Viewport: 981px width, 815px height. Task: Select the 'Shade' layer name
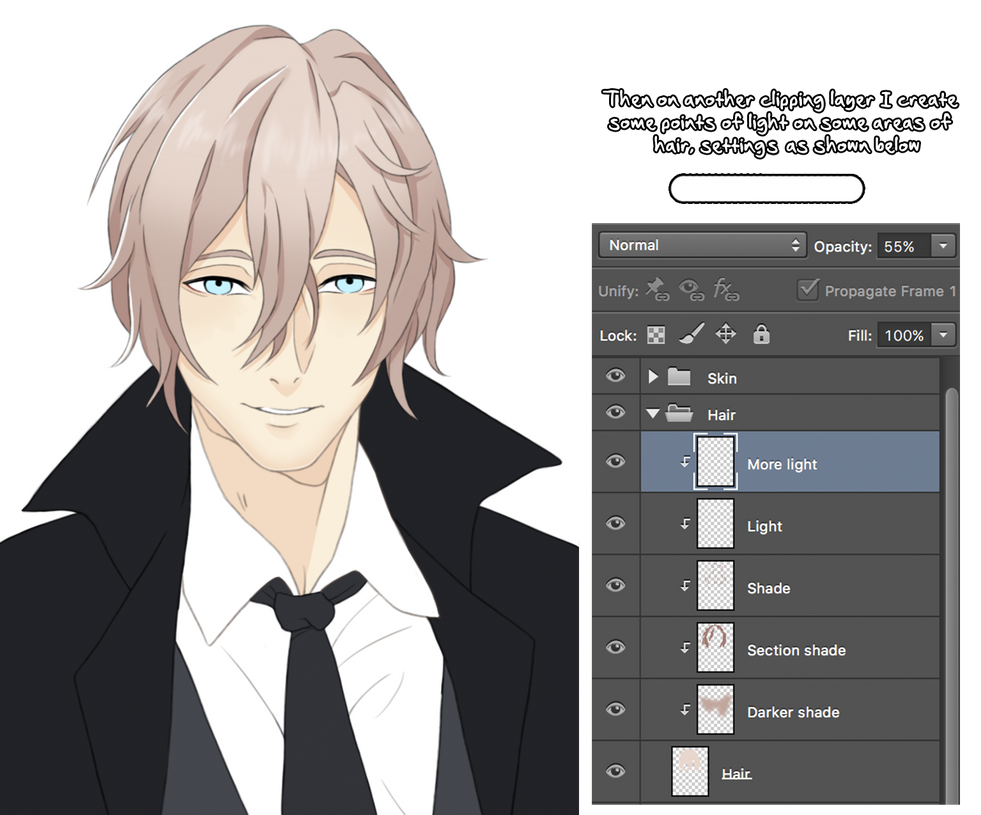pos(768,588)
